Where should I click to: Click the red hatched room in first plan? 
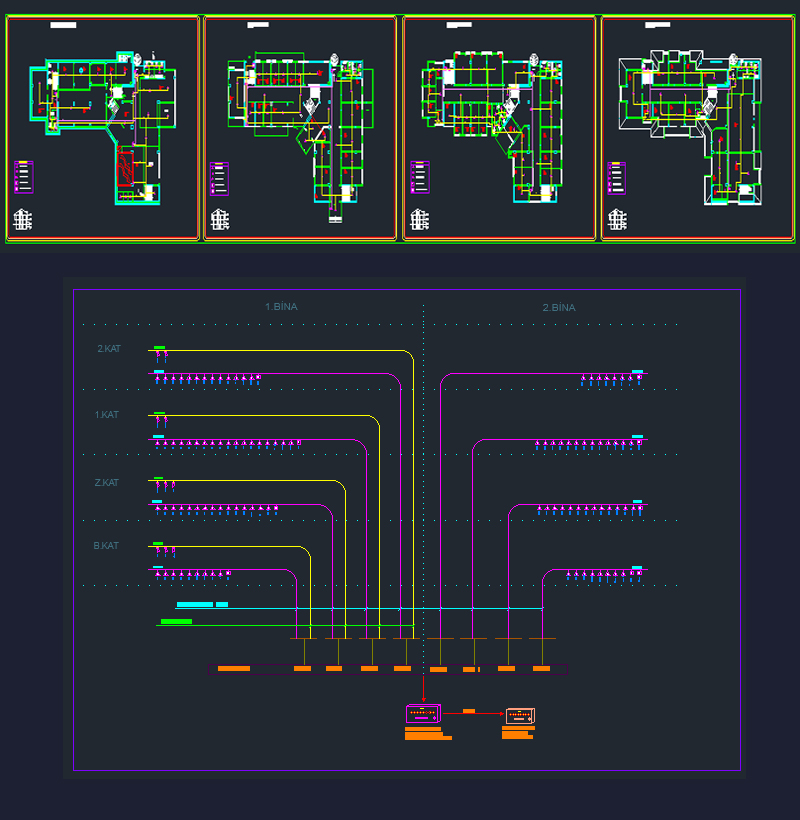point(126,166)
